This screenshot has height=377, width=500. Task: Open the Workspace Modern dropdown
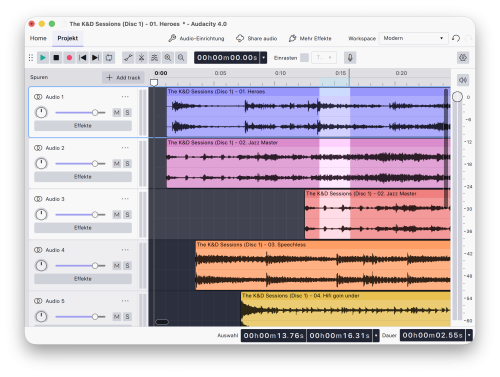(413, 38)
